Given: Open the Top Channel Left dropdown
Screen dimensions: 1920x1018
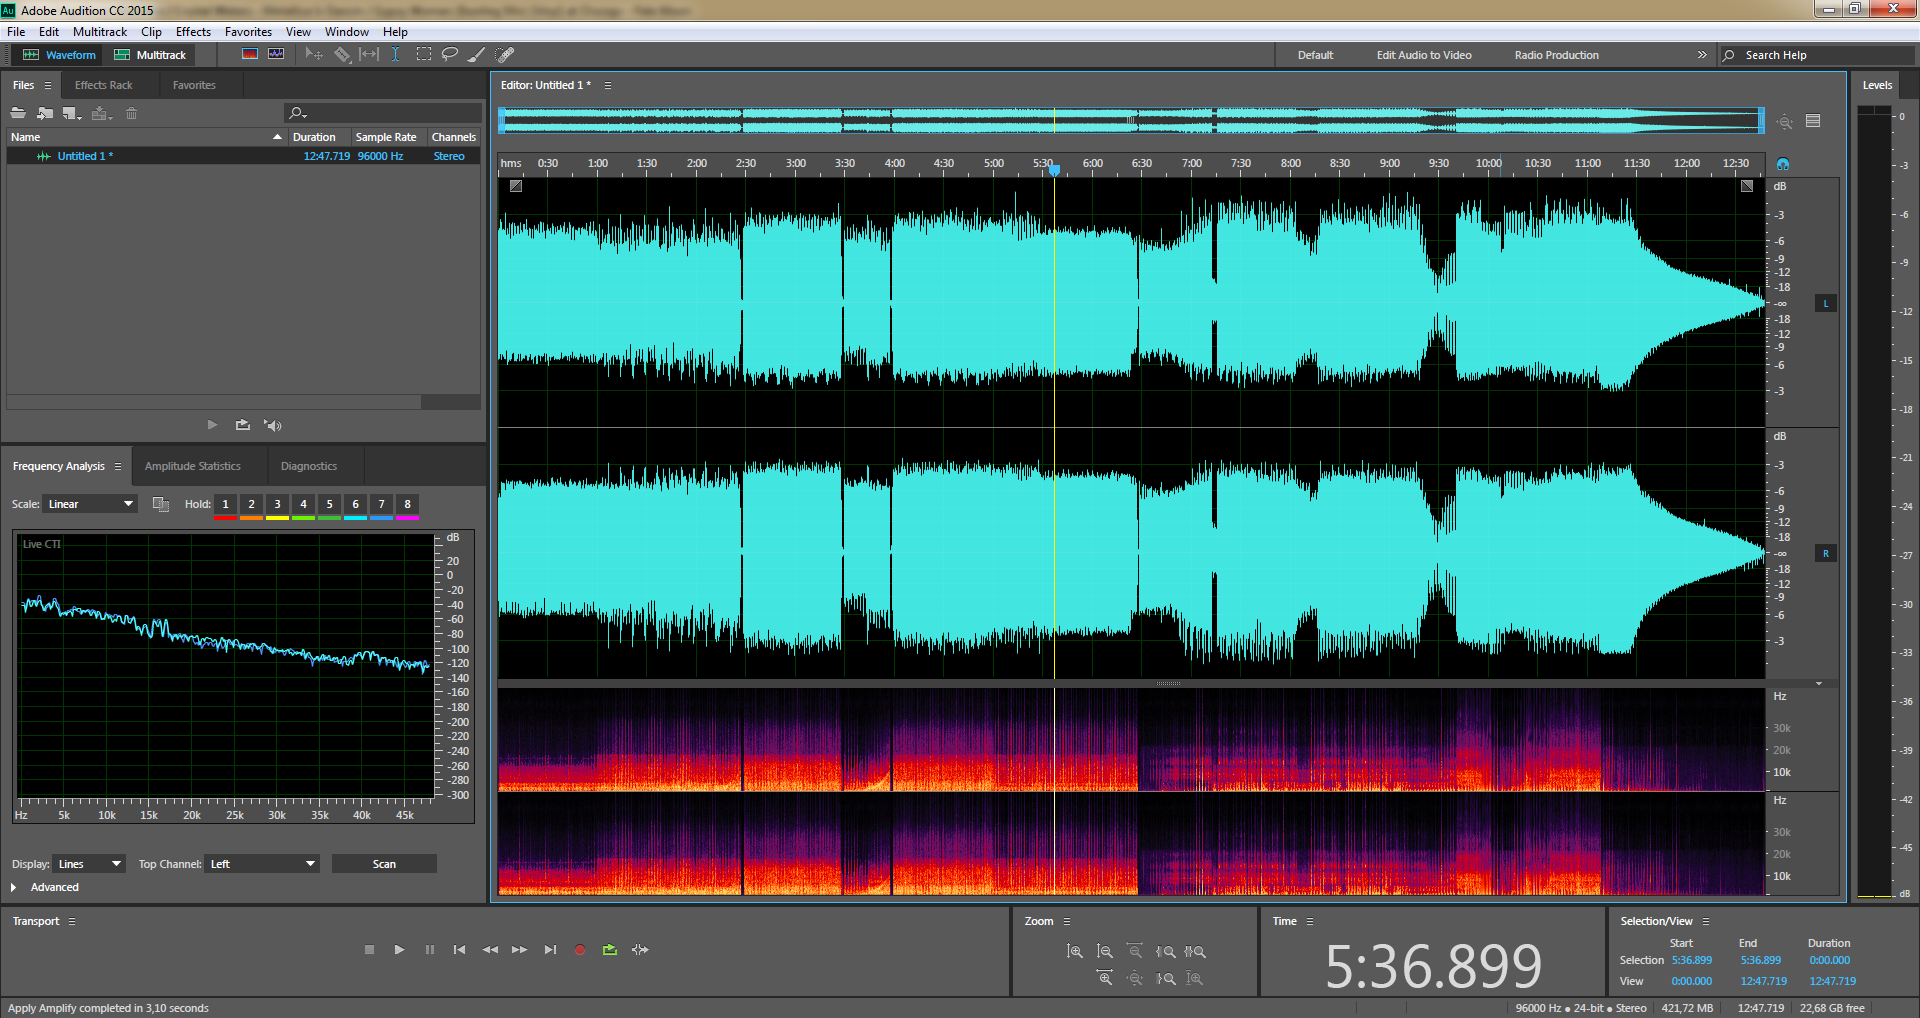Looking at the screenshot, I should click(263, 864).
